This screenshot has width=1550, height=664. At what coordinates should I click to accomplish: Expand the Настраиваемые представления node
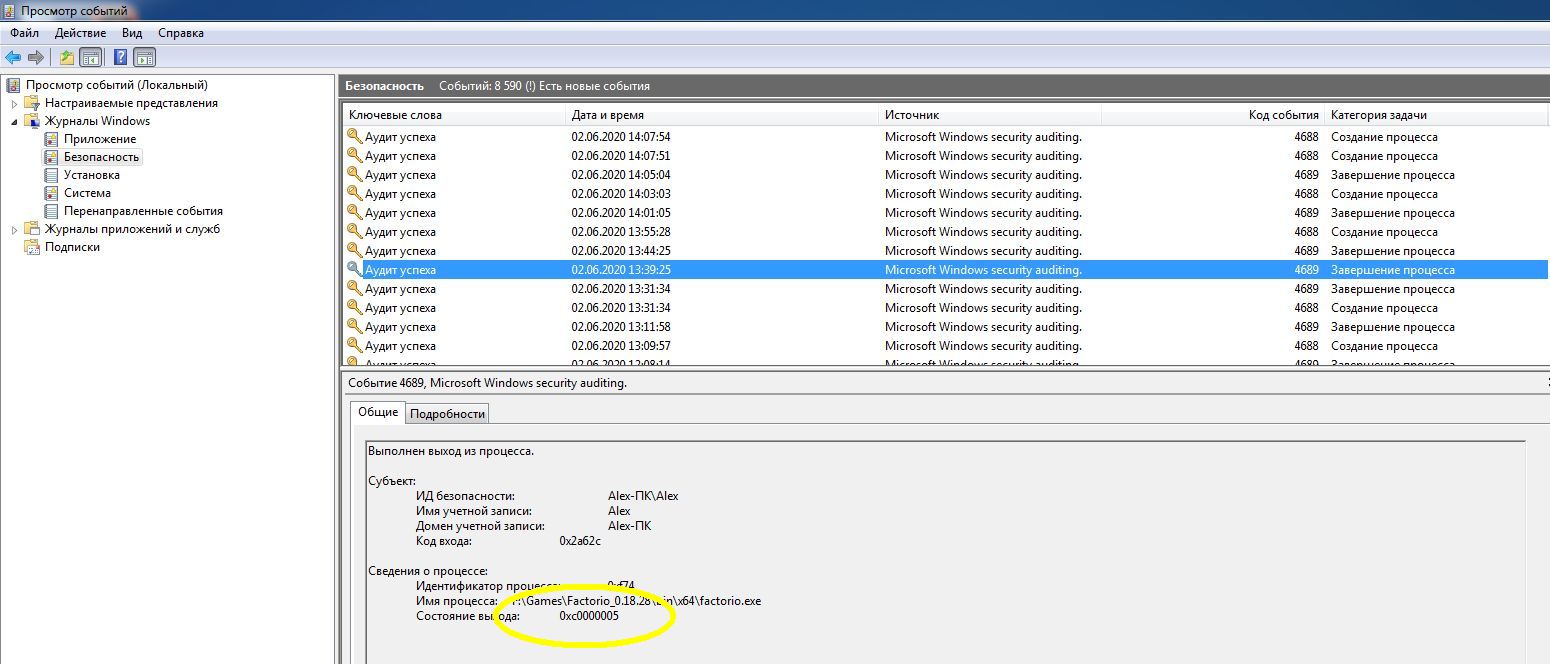coord(15,104)
